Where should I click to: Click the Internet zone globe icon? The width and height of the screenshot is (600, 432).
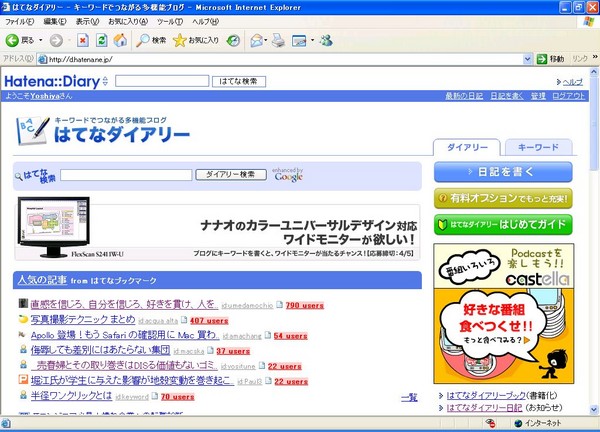[518, 423]
